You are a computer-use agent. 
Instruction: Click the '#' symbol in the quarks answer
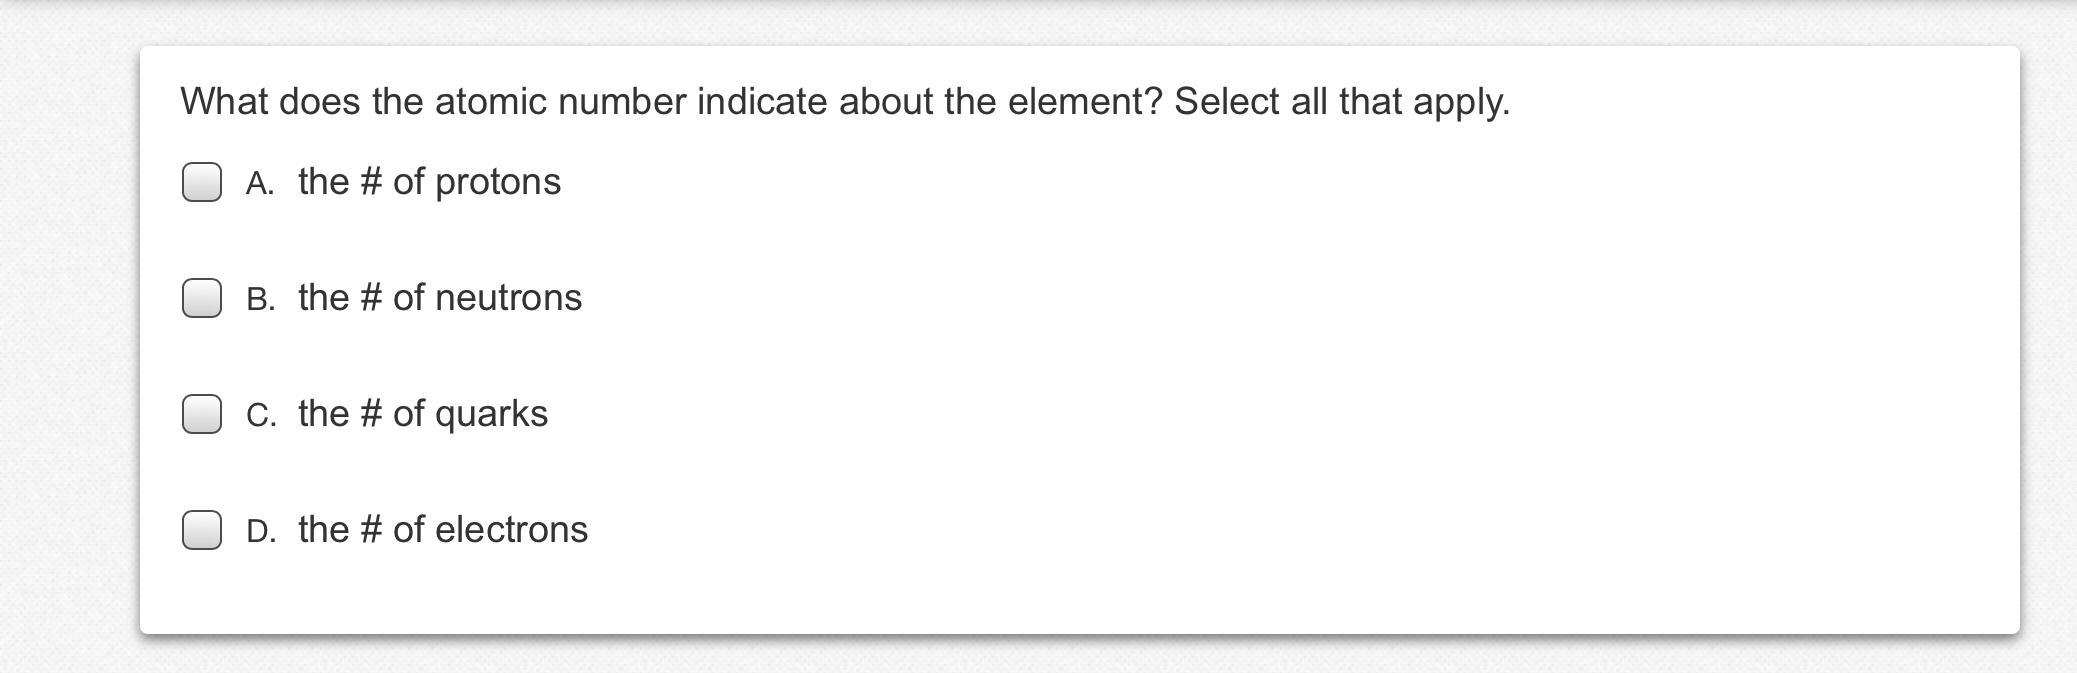[x=370, y=414]
